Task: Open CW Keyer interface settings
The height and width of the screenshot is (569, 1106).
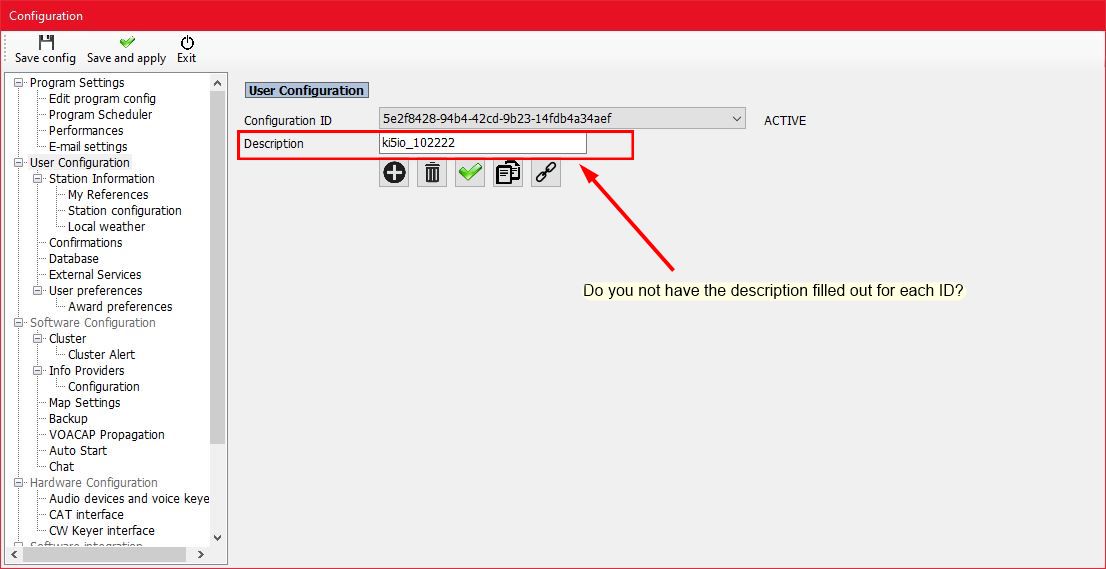Action: [x=102, y=531]
